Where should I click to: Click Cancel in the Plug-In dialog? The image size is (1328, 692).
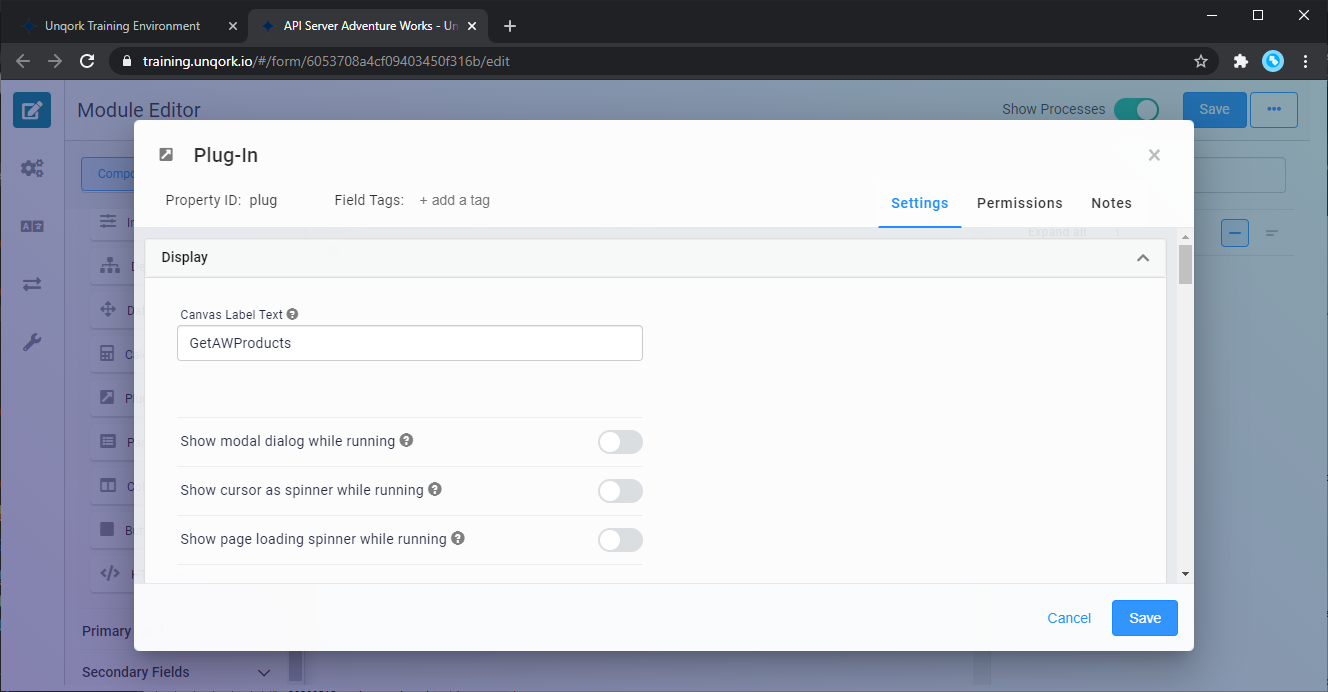[x=1069, y=618]
